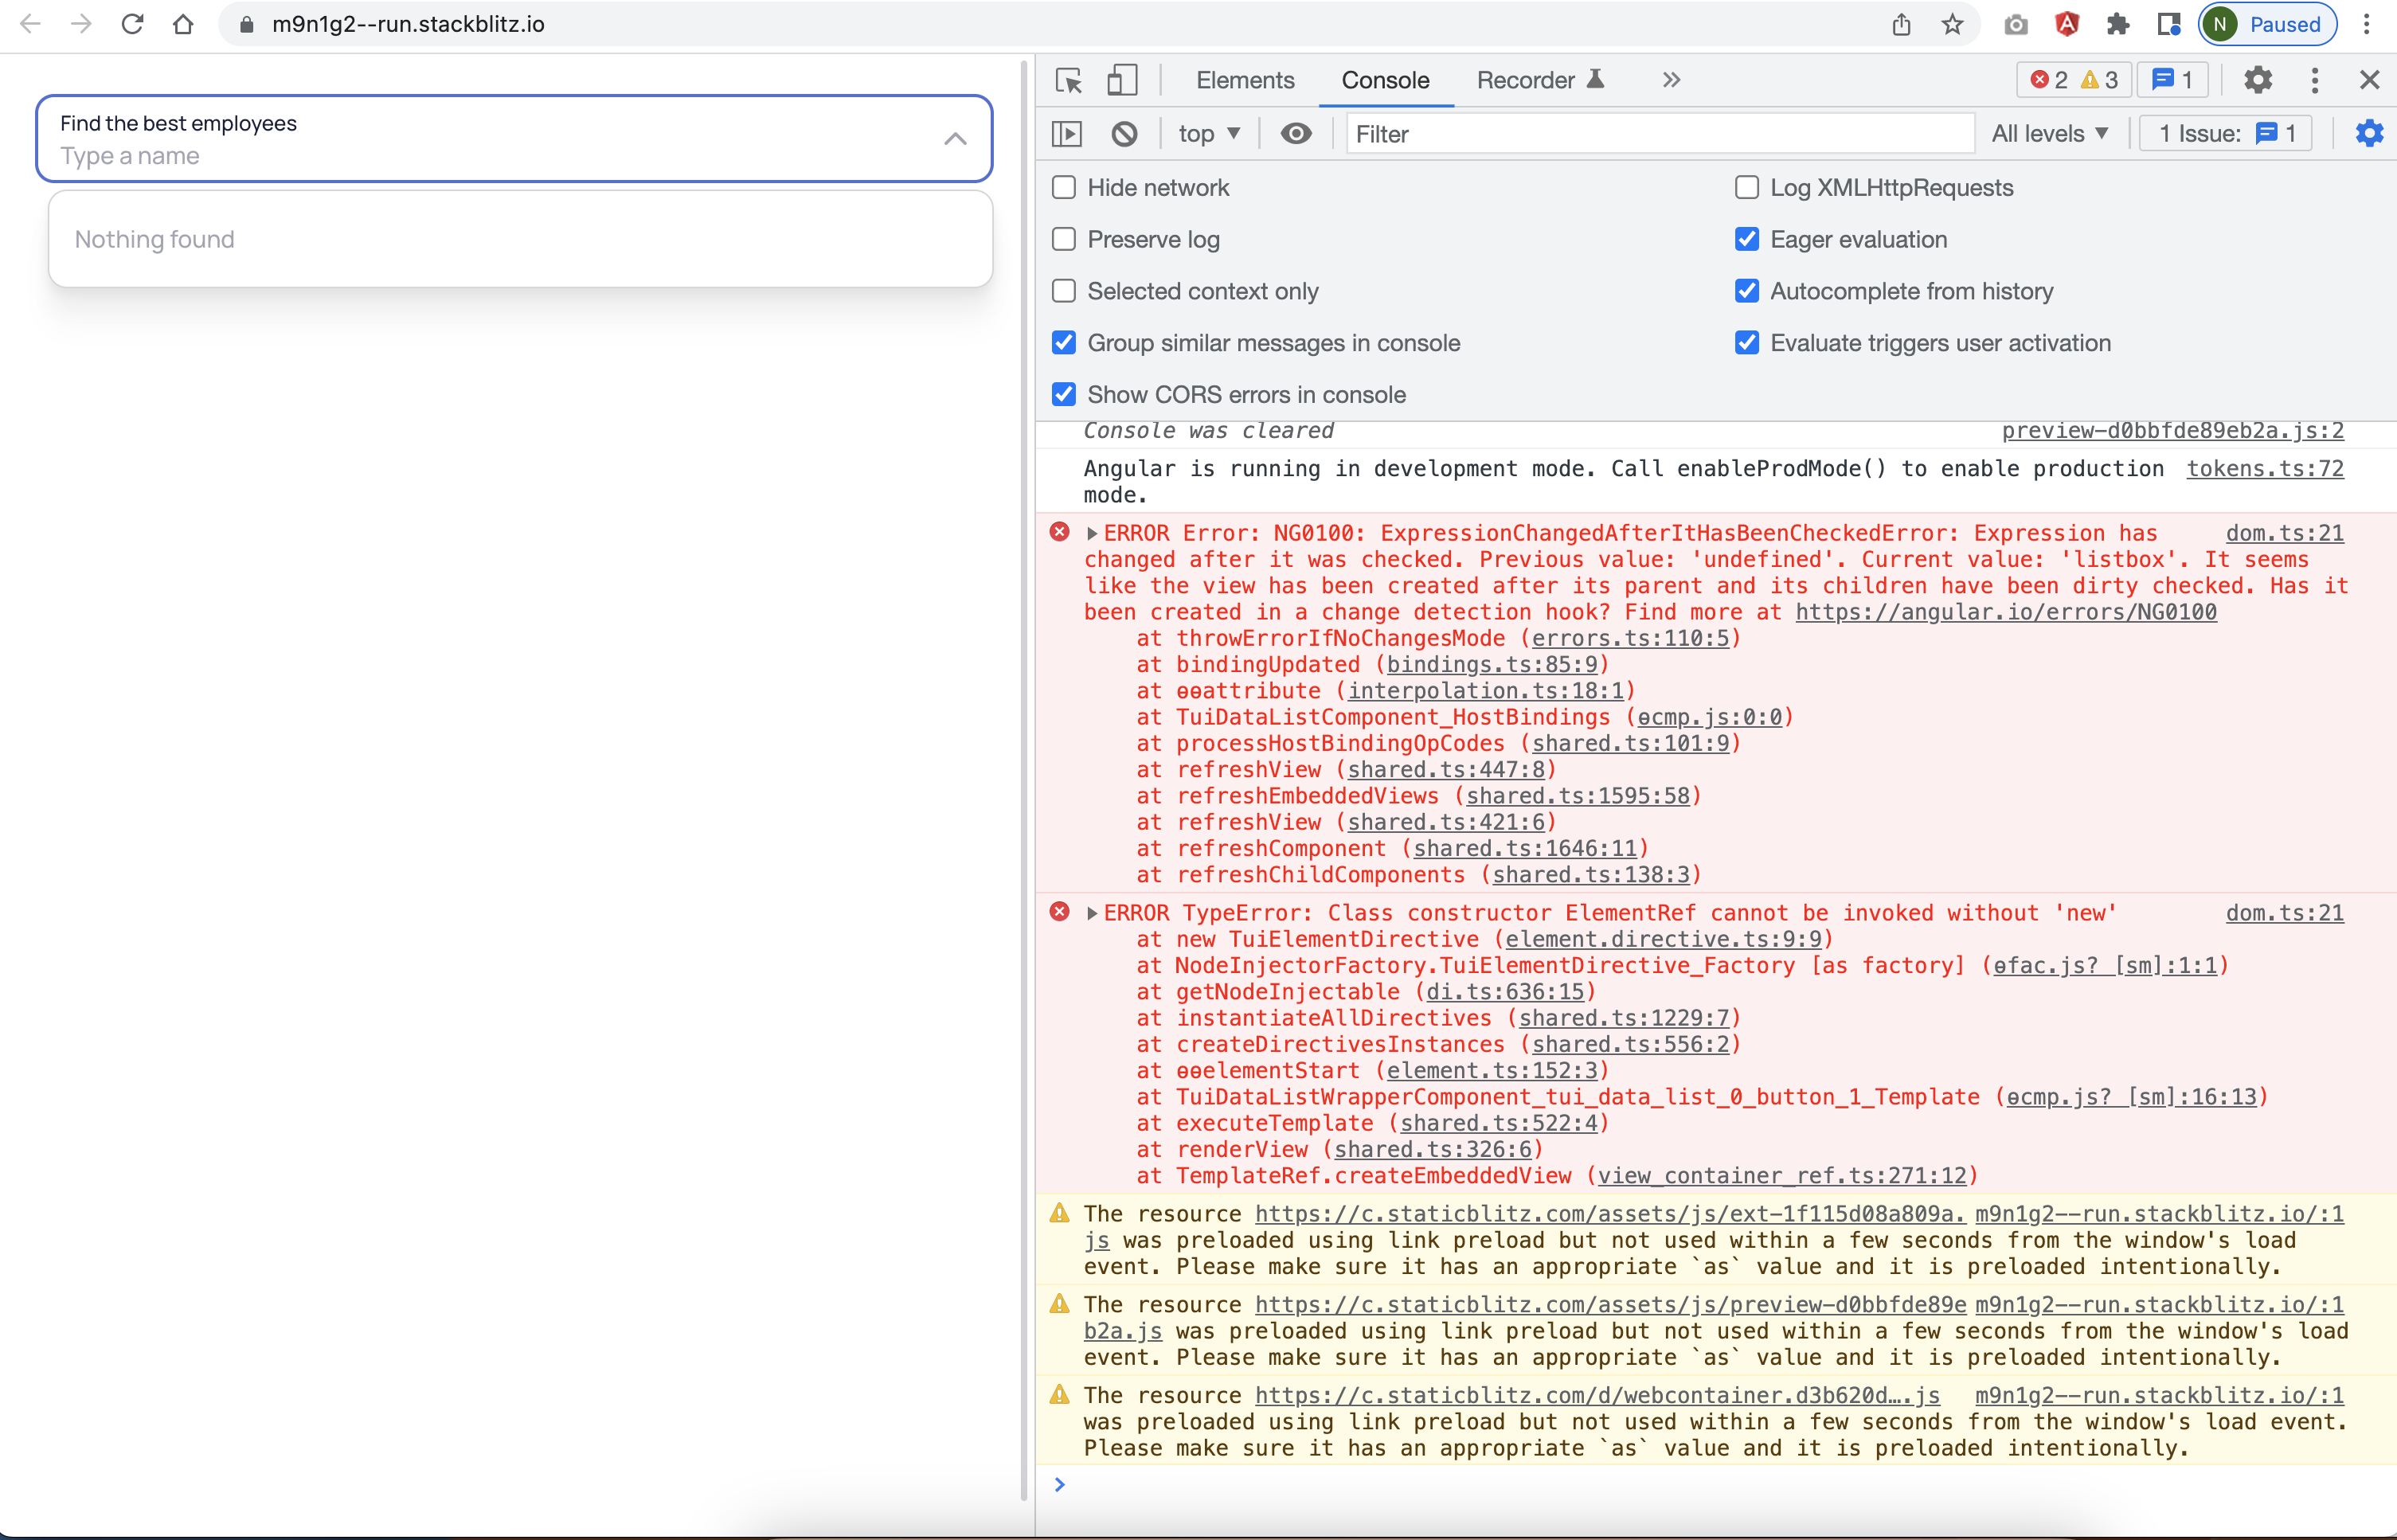Open the dom.ts:21 source link
Screen dimensions: 2397x1540
click(2285, 533)
